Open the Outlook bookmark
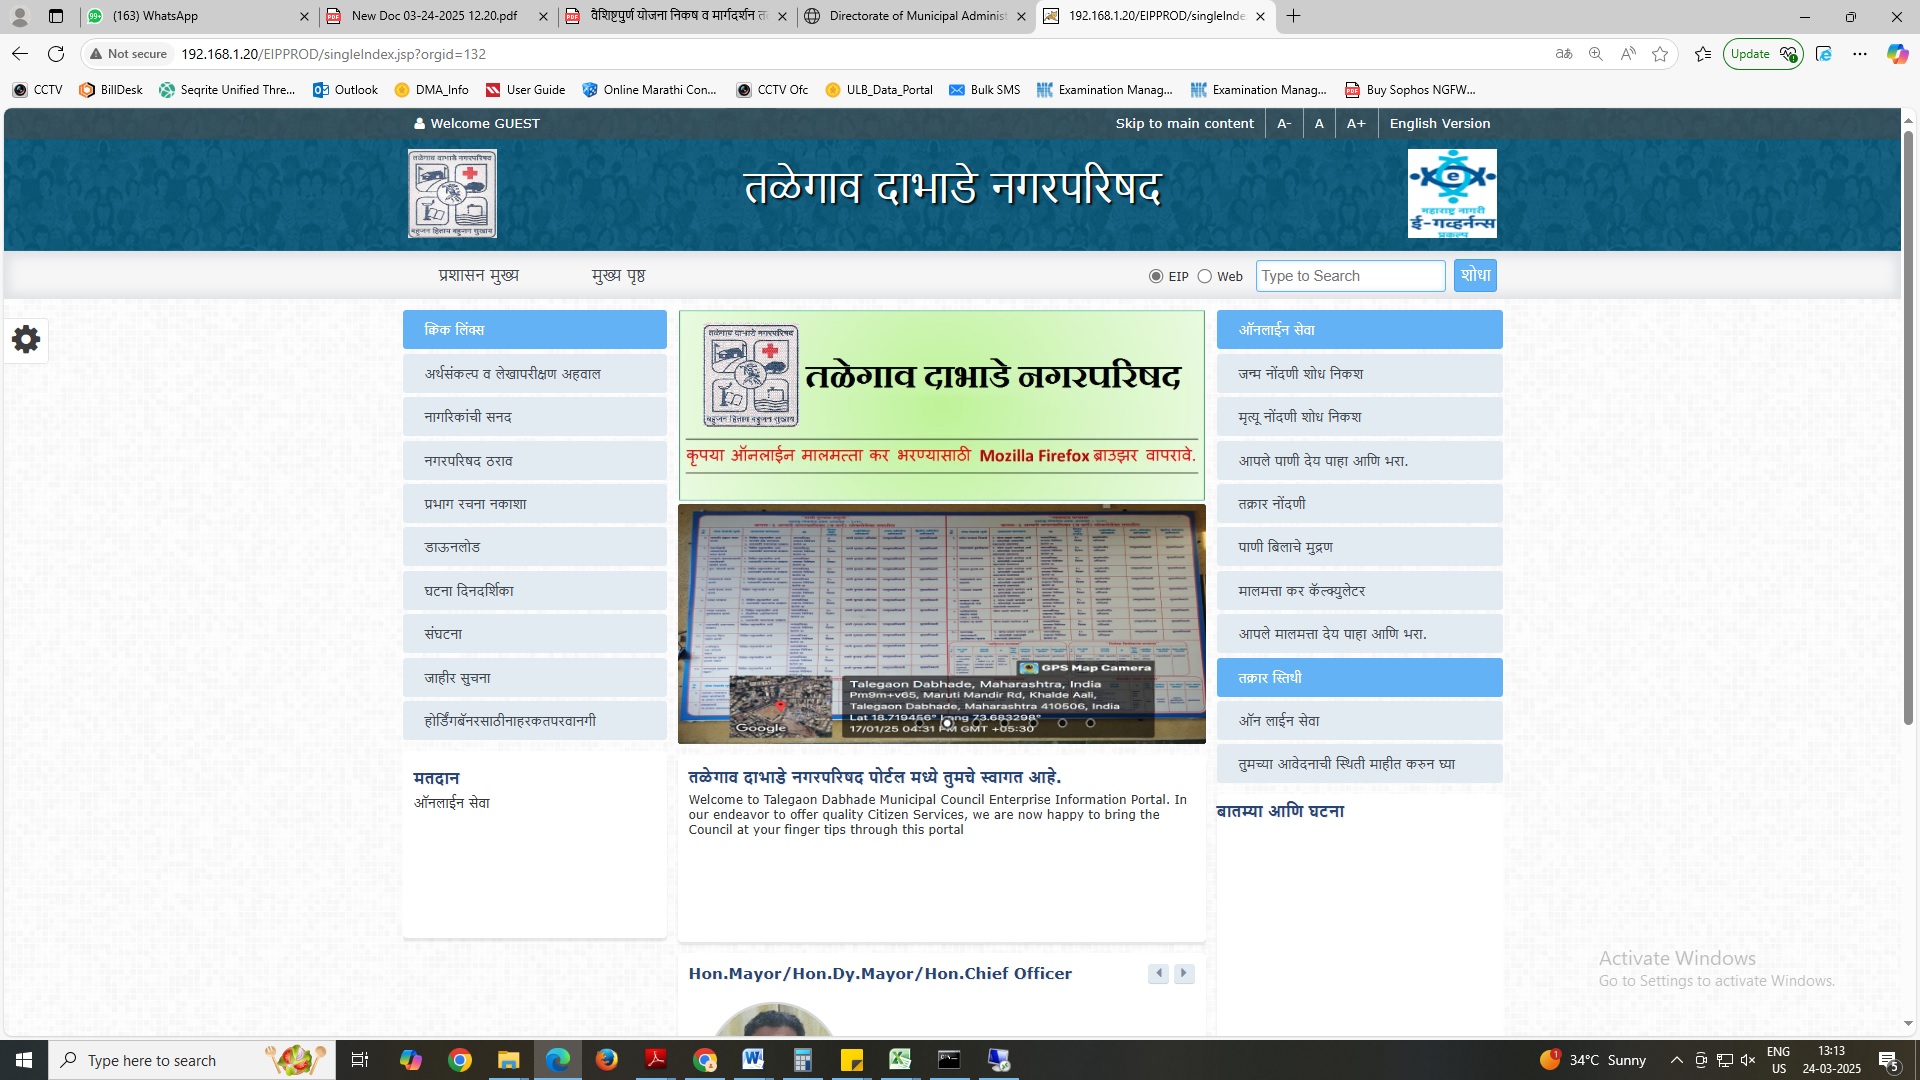Viewport: 1920px width, 1080px height. [x=345, y=90]
